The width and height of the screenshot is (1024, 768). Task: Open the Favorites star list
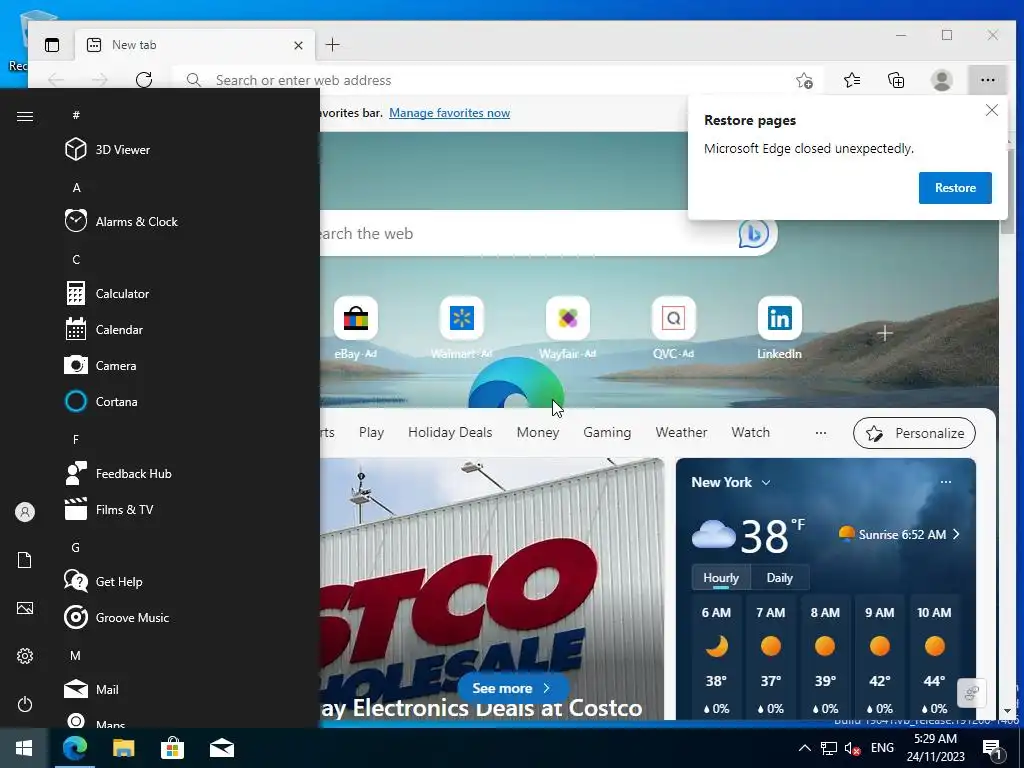click(x=852, y=80)
